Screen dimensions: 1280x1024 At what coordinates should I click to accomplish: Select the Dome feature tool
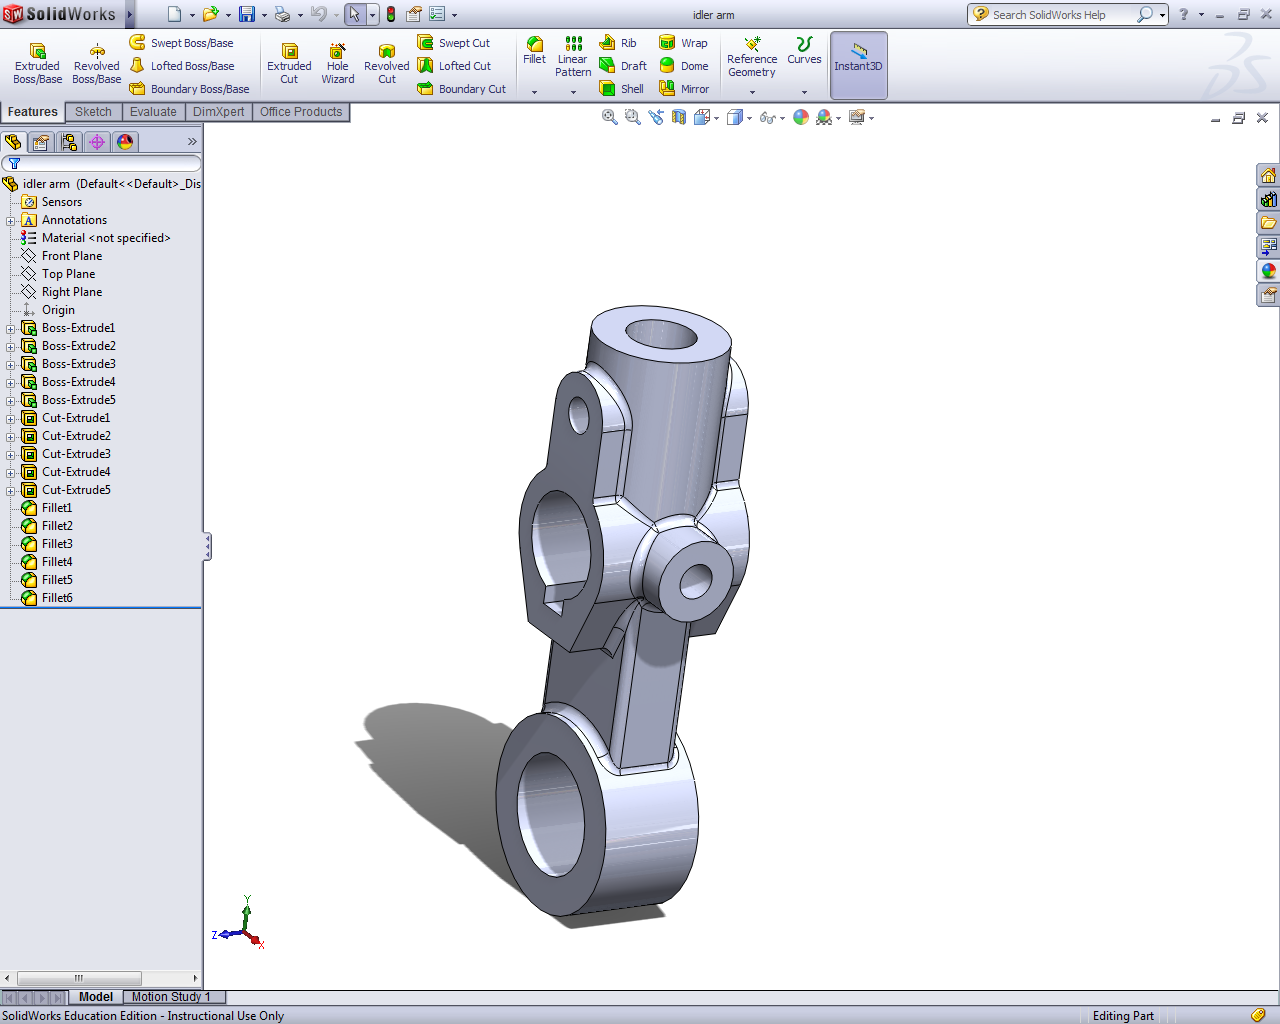point(684,66)
